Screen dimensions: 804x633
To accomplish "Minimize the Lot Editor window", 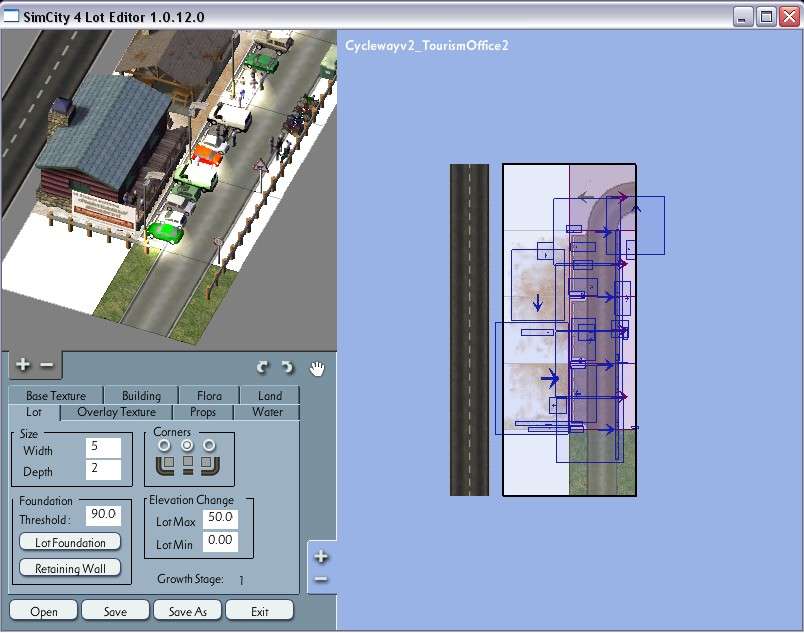I will tap(742, 17).
